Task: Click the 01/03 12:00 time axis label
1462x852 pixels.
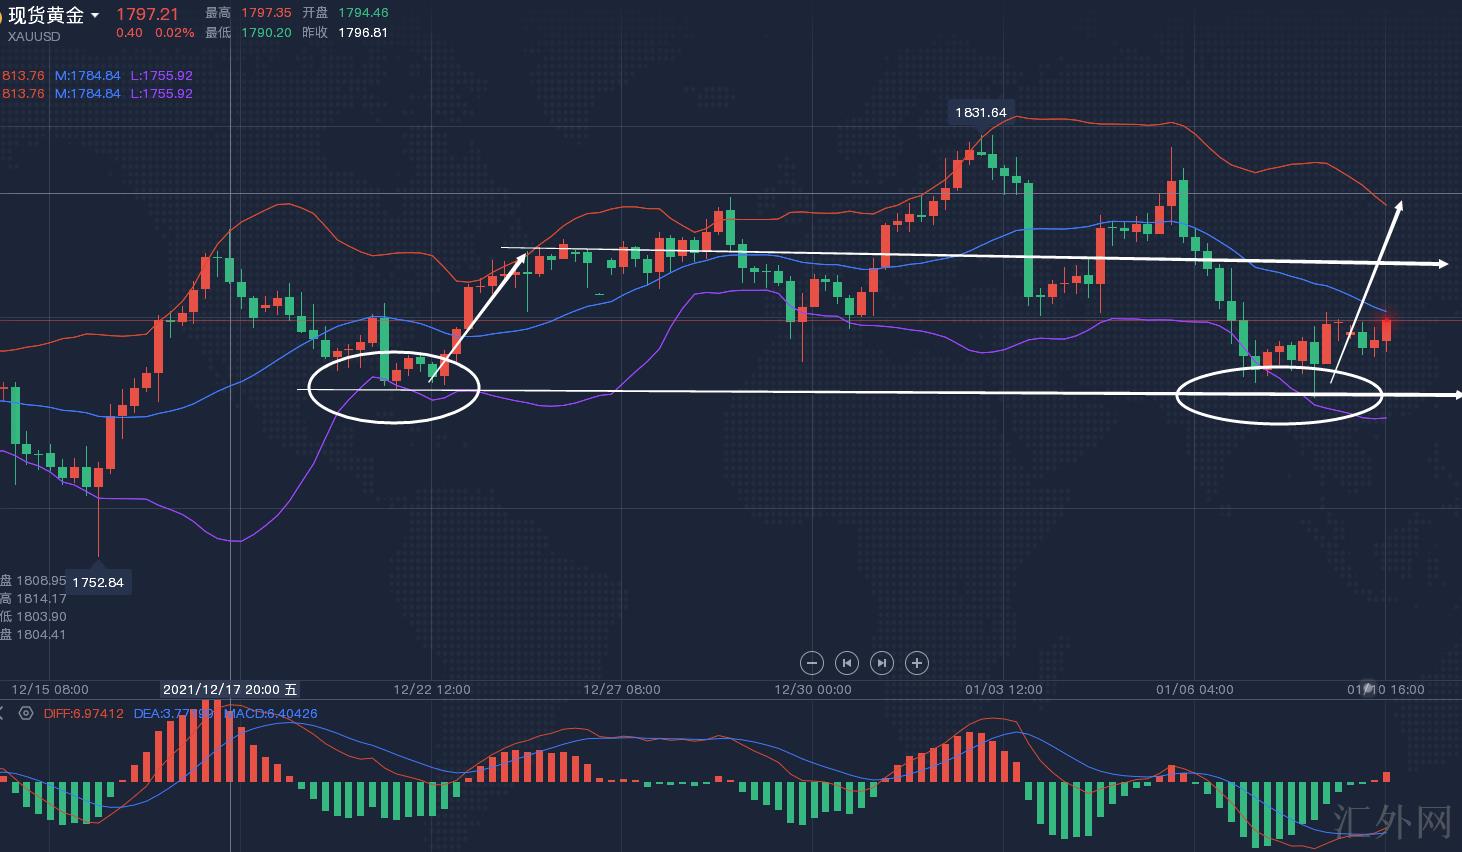Action: pyautogui.click(x=1004, y=689)
